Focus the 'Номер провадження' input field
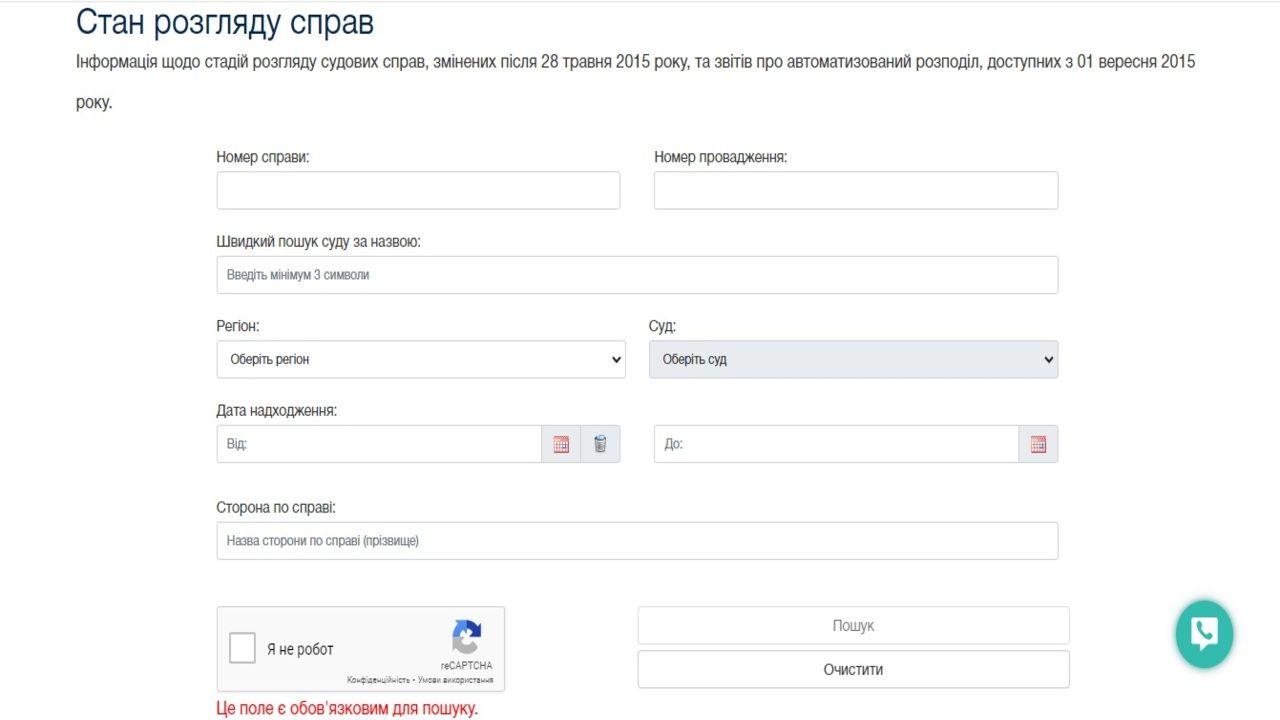 pyautogui.click(x=856, y=190)
